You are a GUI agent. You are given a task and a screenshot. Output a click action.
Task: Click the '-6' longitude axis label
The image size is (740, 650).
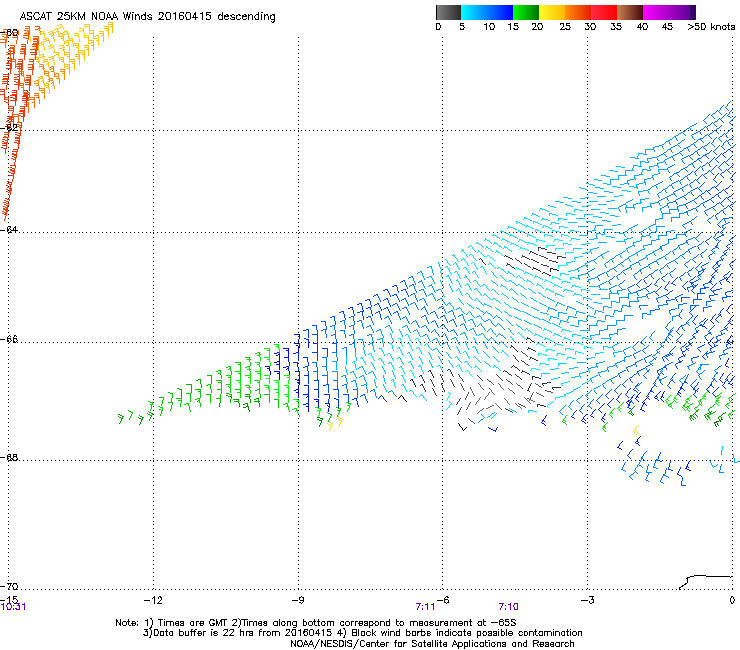click(x=442, y=600)
